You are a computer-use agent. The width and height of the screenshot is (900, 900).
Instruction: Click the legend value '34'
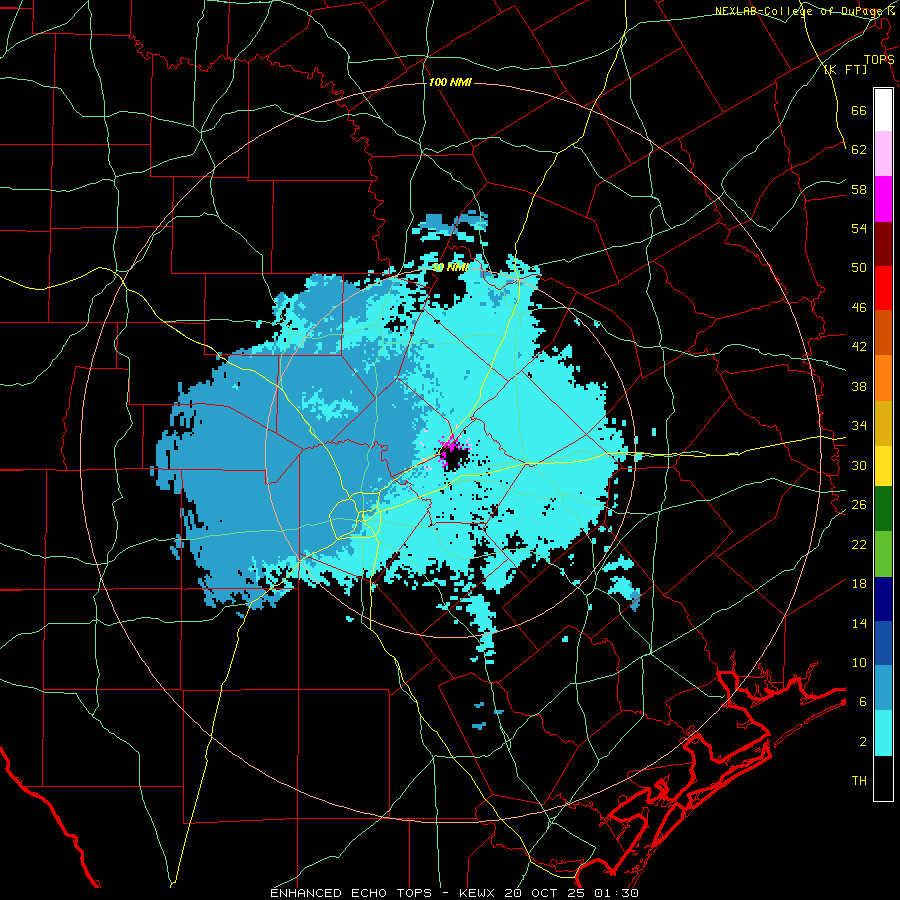[x=859, y=426]
